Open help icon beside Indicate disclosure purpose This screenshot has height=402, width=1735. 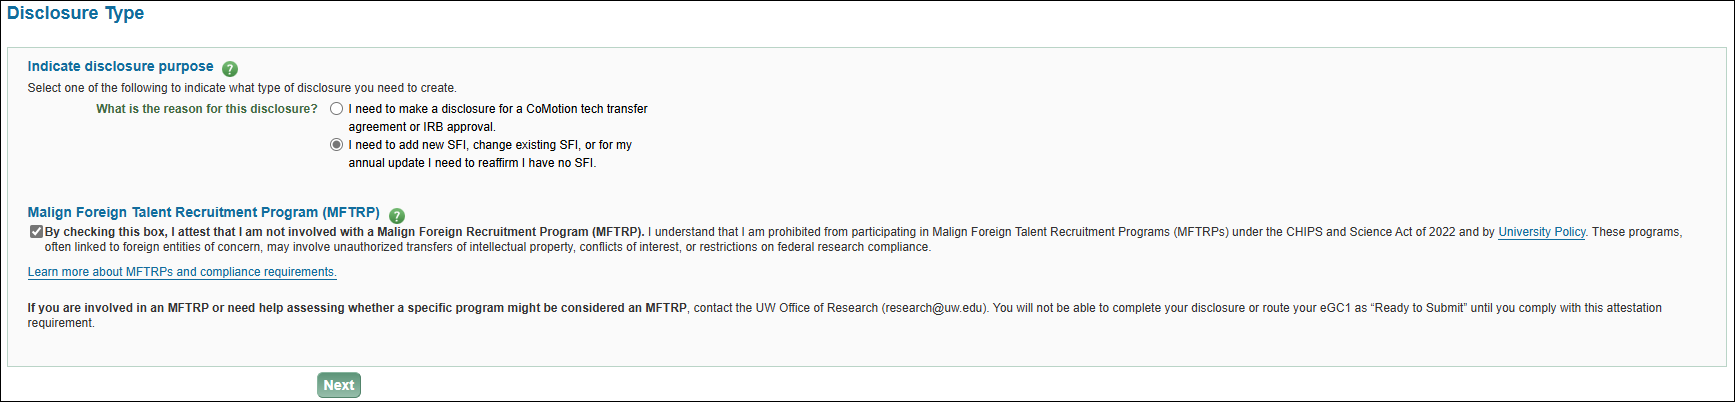coord(230,69)
